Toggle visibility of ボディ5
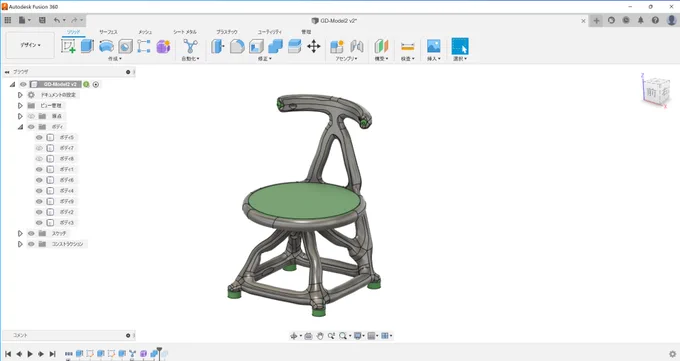This screenshot has width=680, height=361. [39, 137]
